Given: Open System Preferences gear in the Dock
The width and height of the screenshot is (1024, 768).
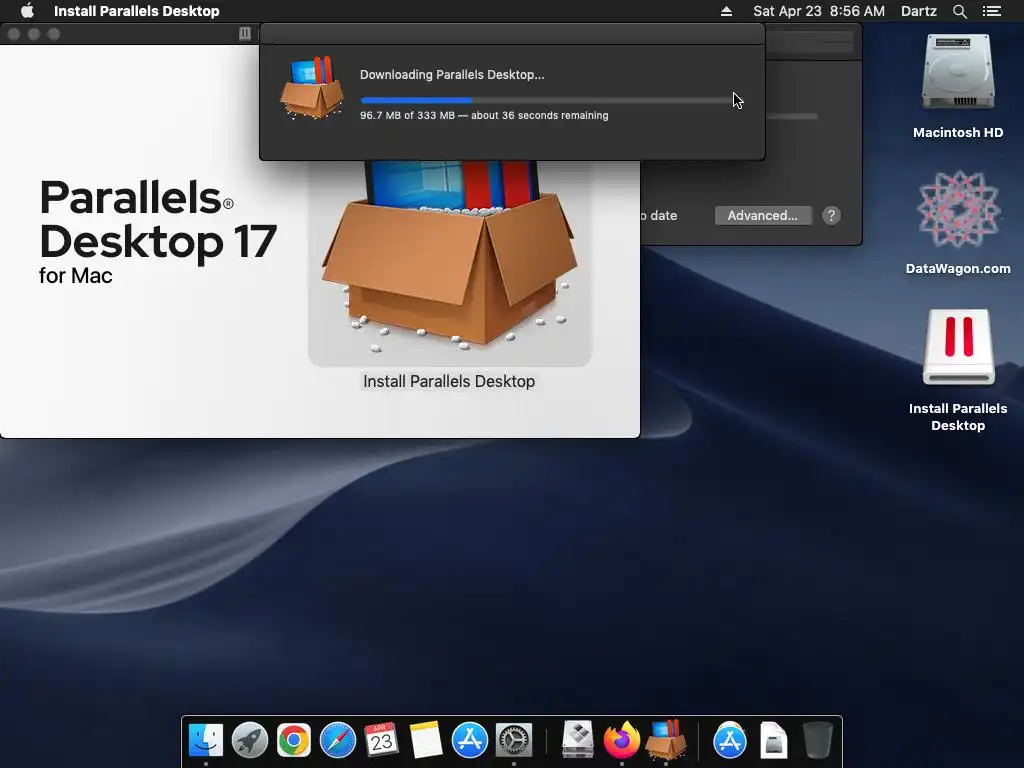Looking at the screenshot, I should pyautogui.click(x=514, y=740).
